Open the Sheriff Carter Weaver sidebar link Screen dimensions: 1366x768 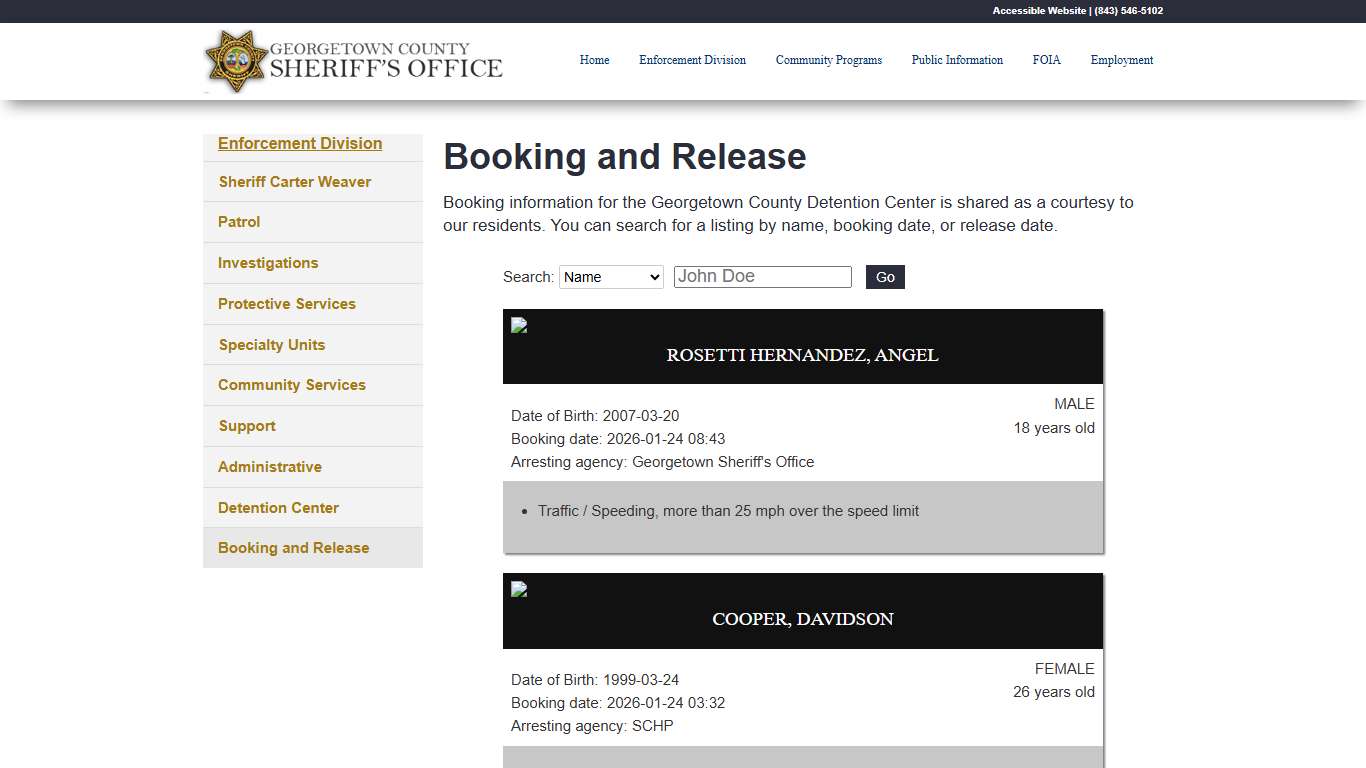[294, 181]
